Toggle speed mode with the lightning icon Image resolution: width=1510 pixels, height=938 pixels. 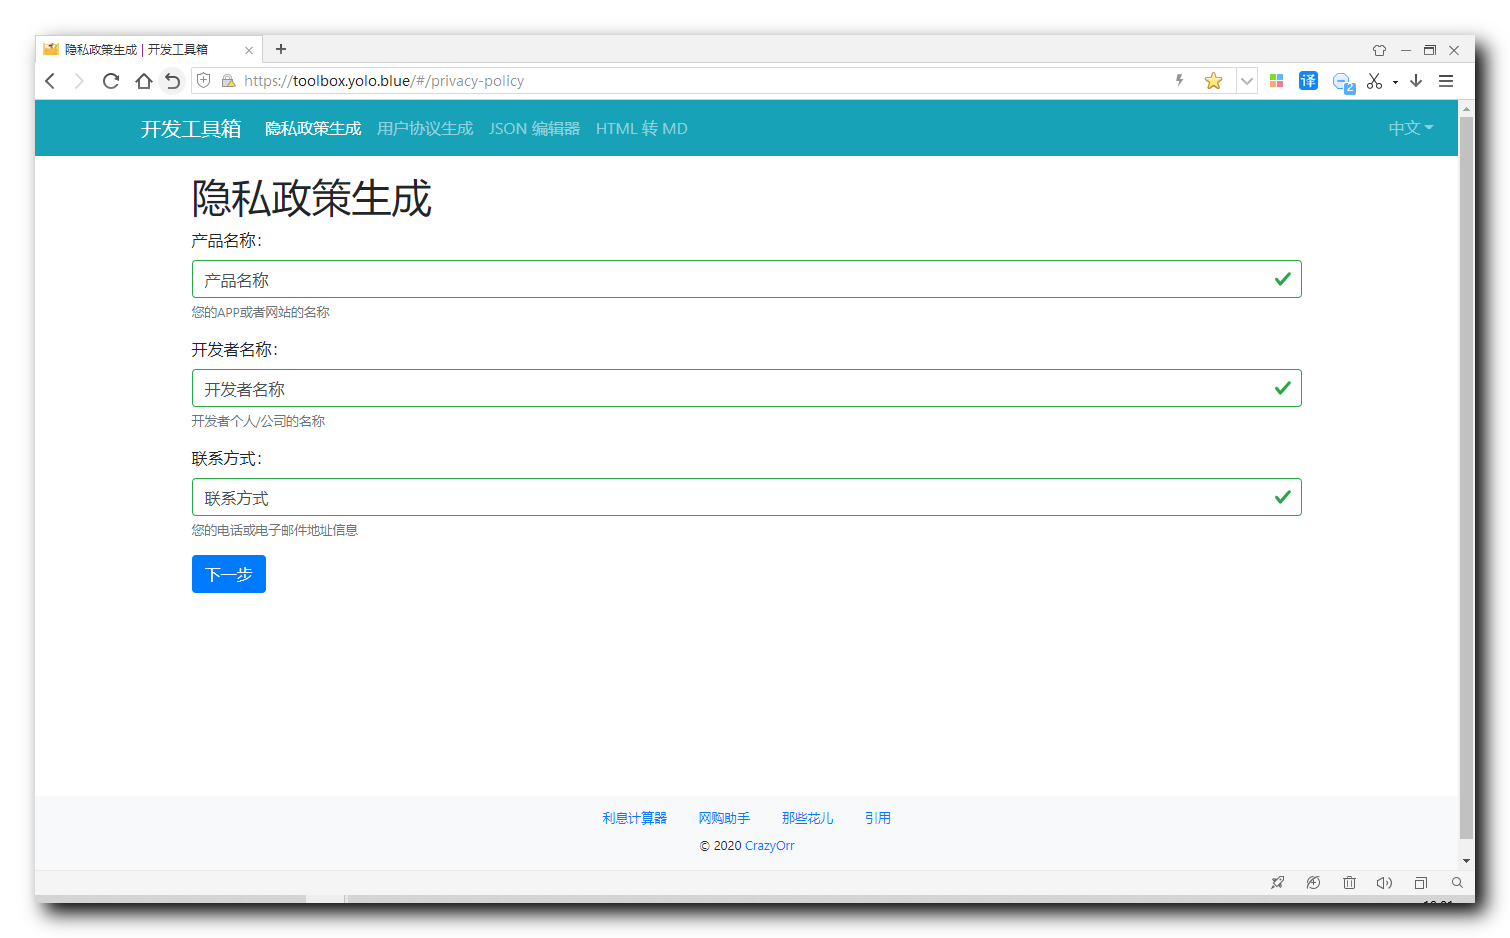pyautogui.click(x=1179, y=81)
